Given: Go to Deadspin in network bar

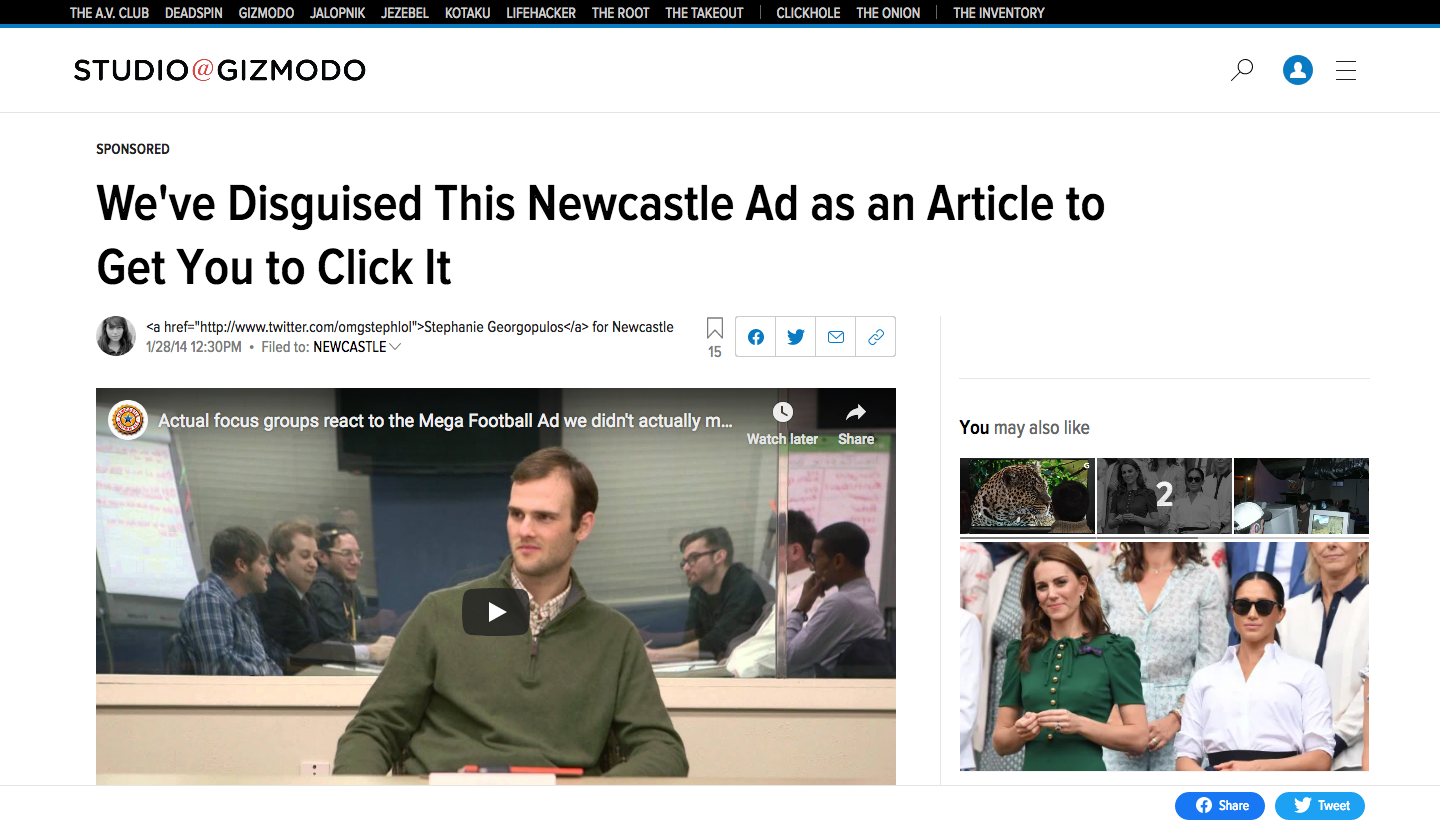Looking at the screenshot, I should [x=194, y=13].
